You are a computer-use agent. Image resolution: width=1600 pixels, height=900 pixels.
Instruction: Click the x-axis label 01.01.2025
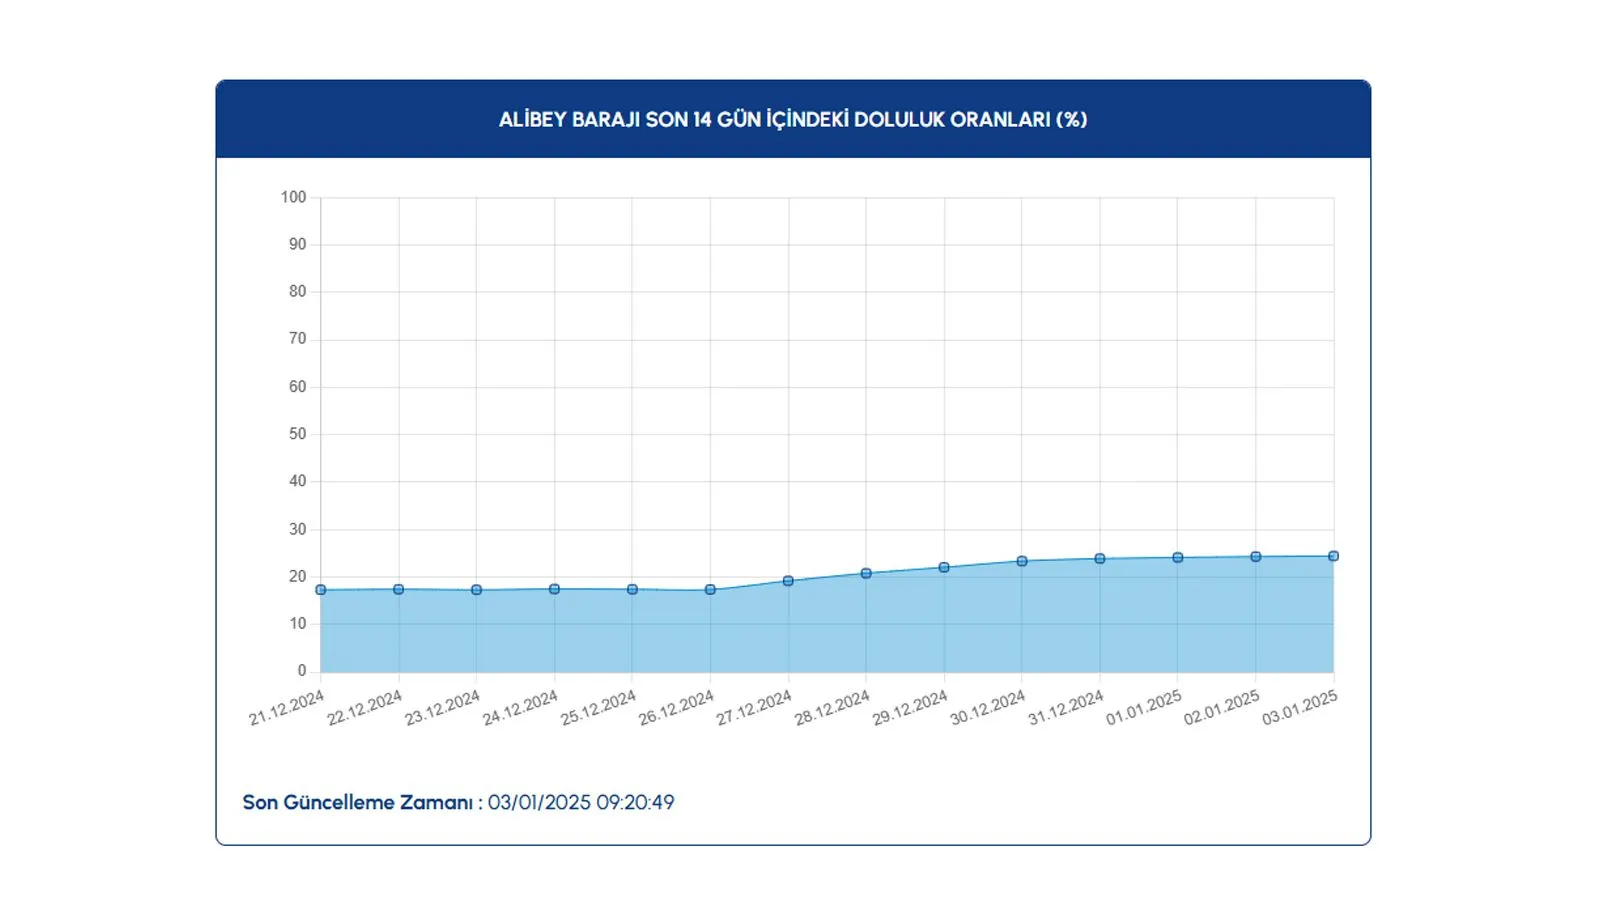click(1144, 708)
